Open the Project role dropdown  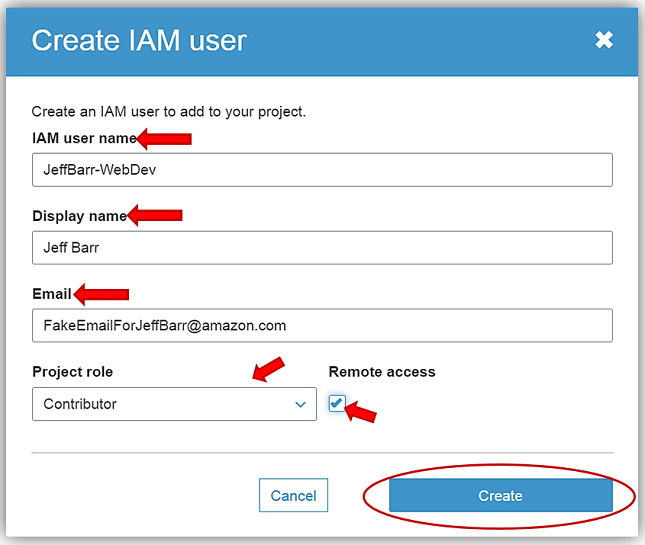click(174, 404)
